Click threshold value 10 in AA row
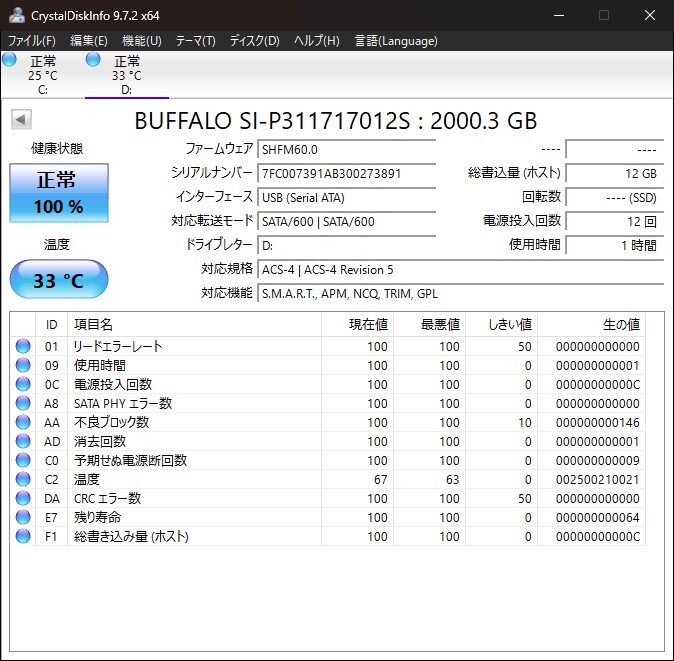 coord(524,422)
